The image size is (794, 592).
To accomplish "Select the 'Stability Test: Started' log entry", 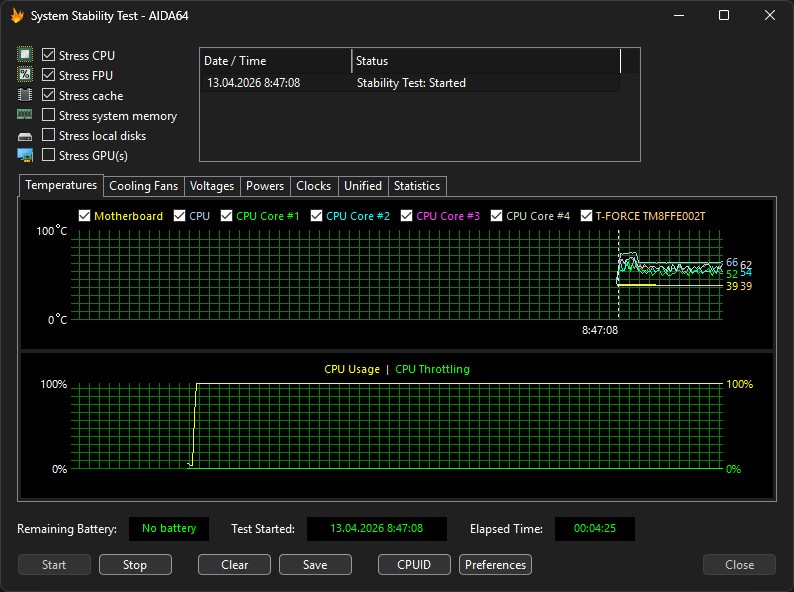I will coord(411,83).
